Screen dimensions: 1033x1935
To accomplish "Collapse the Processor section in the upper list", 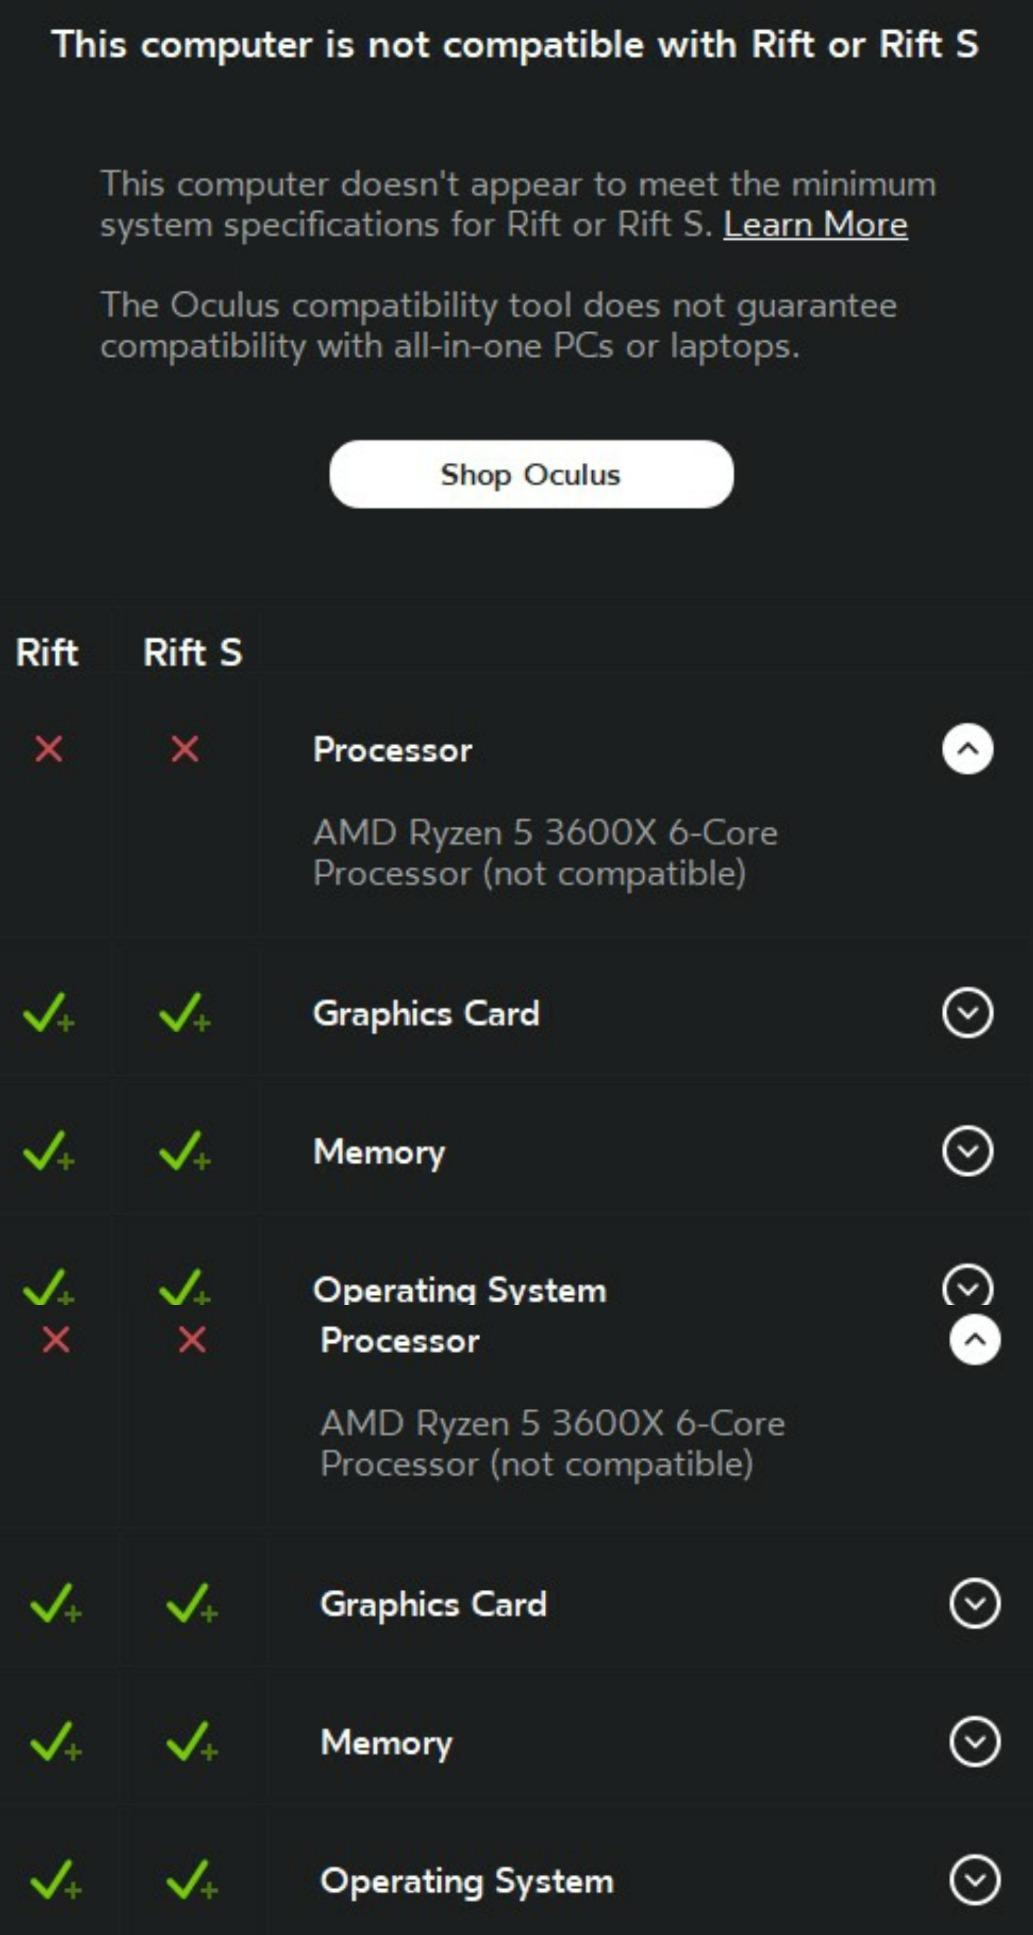I will (x=967, y=749).
